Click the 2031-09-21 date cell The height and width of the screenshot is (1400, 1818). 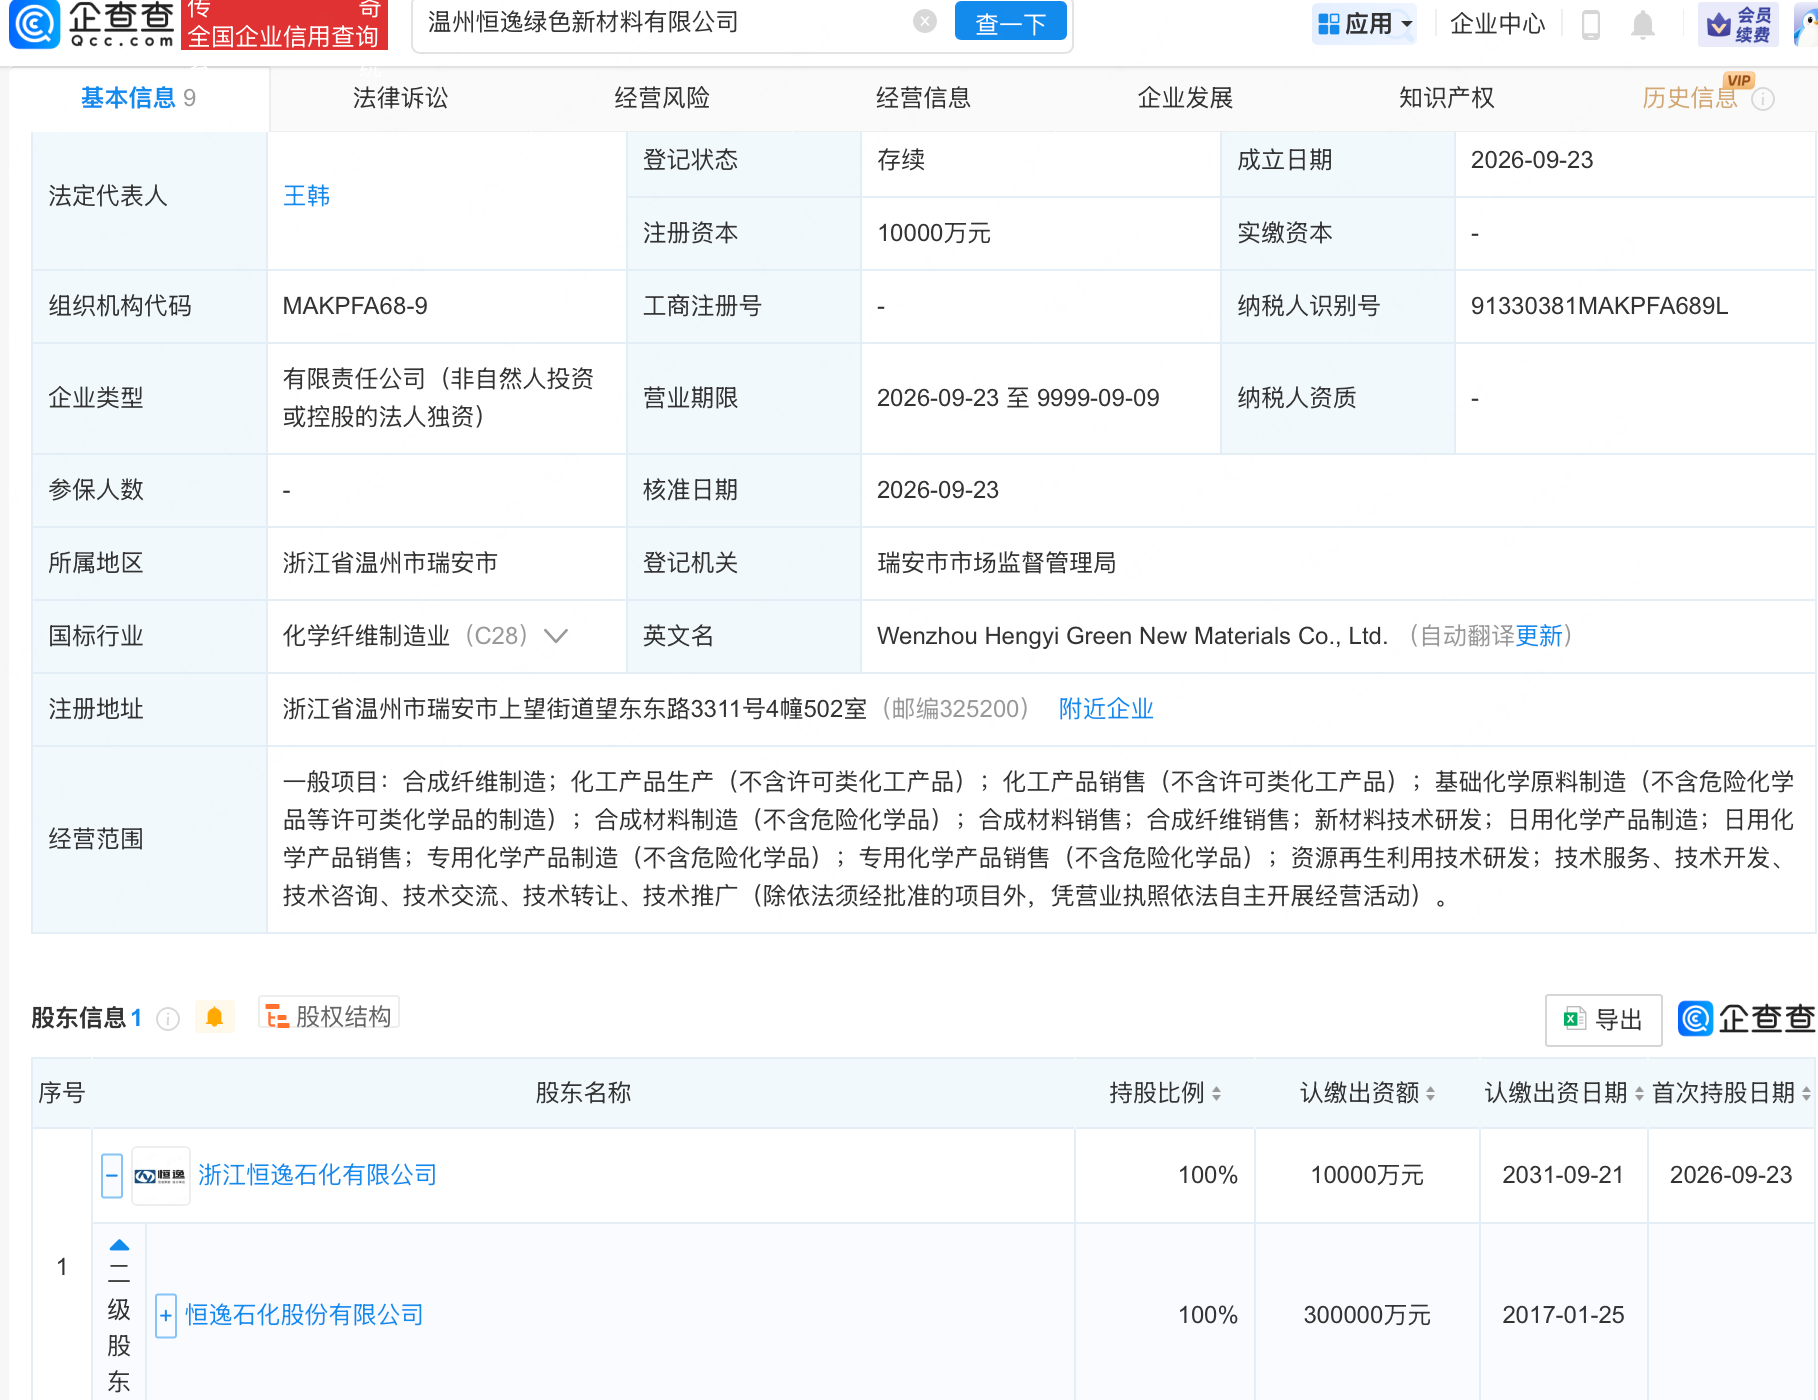(1563, 1175)
